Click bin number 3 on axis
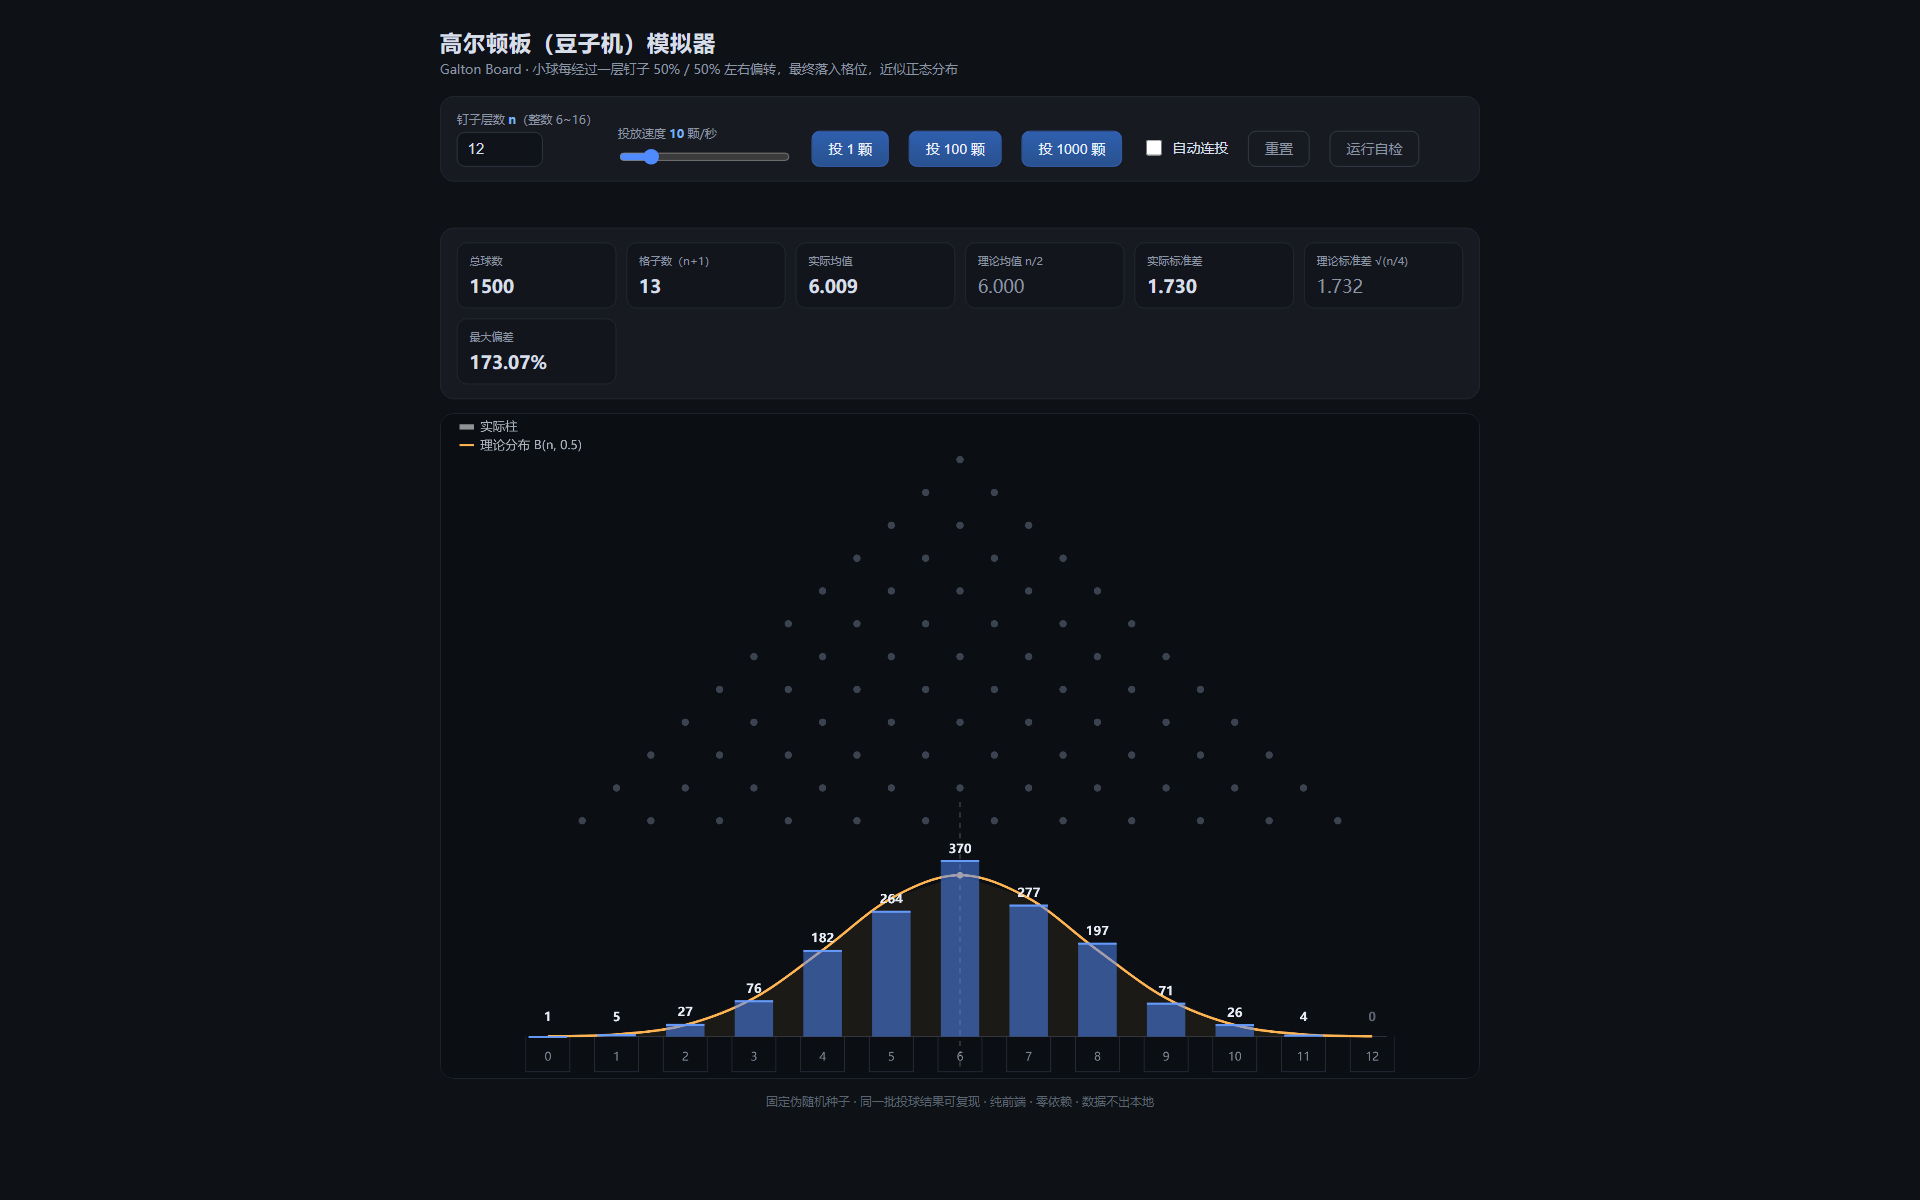 [754, 1055]
